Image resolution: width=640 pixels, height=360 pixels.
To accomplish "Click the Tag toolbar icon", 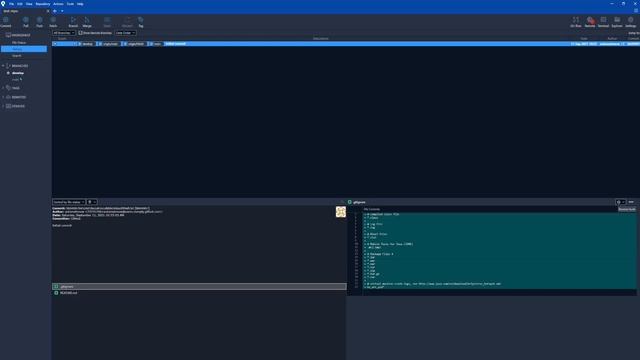I will 141,22.
